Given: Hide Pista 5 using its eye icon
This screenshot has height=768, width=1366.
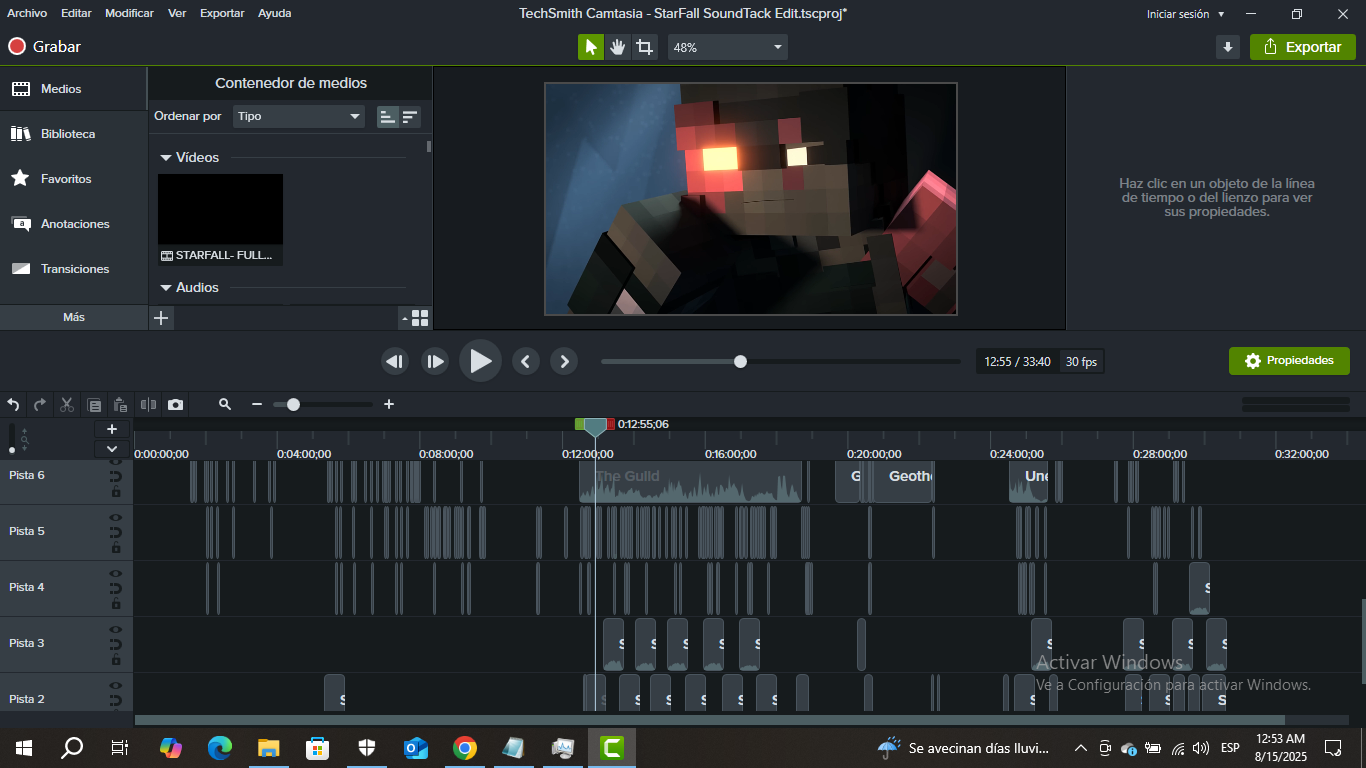Looking at the screenshot, I should pos(116,517).
